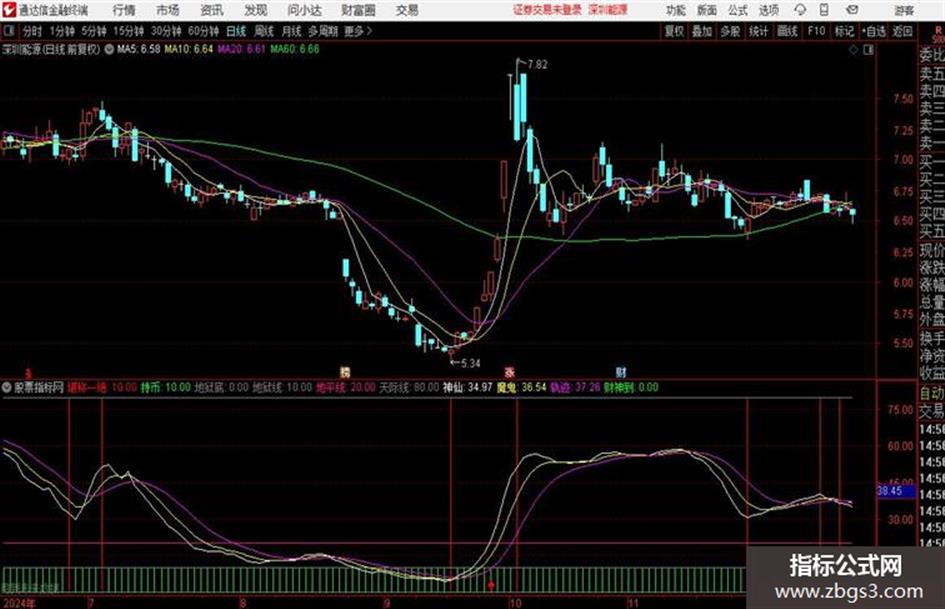The width and height of the screenshot is (945, 609).
Task: Toggle the left panel icon beside 分时
Action: (8, 31)
